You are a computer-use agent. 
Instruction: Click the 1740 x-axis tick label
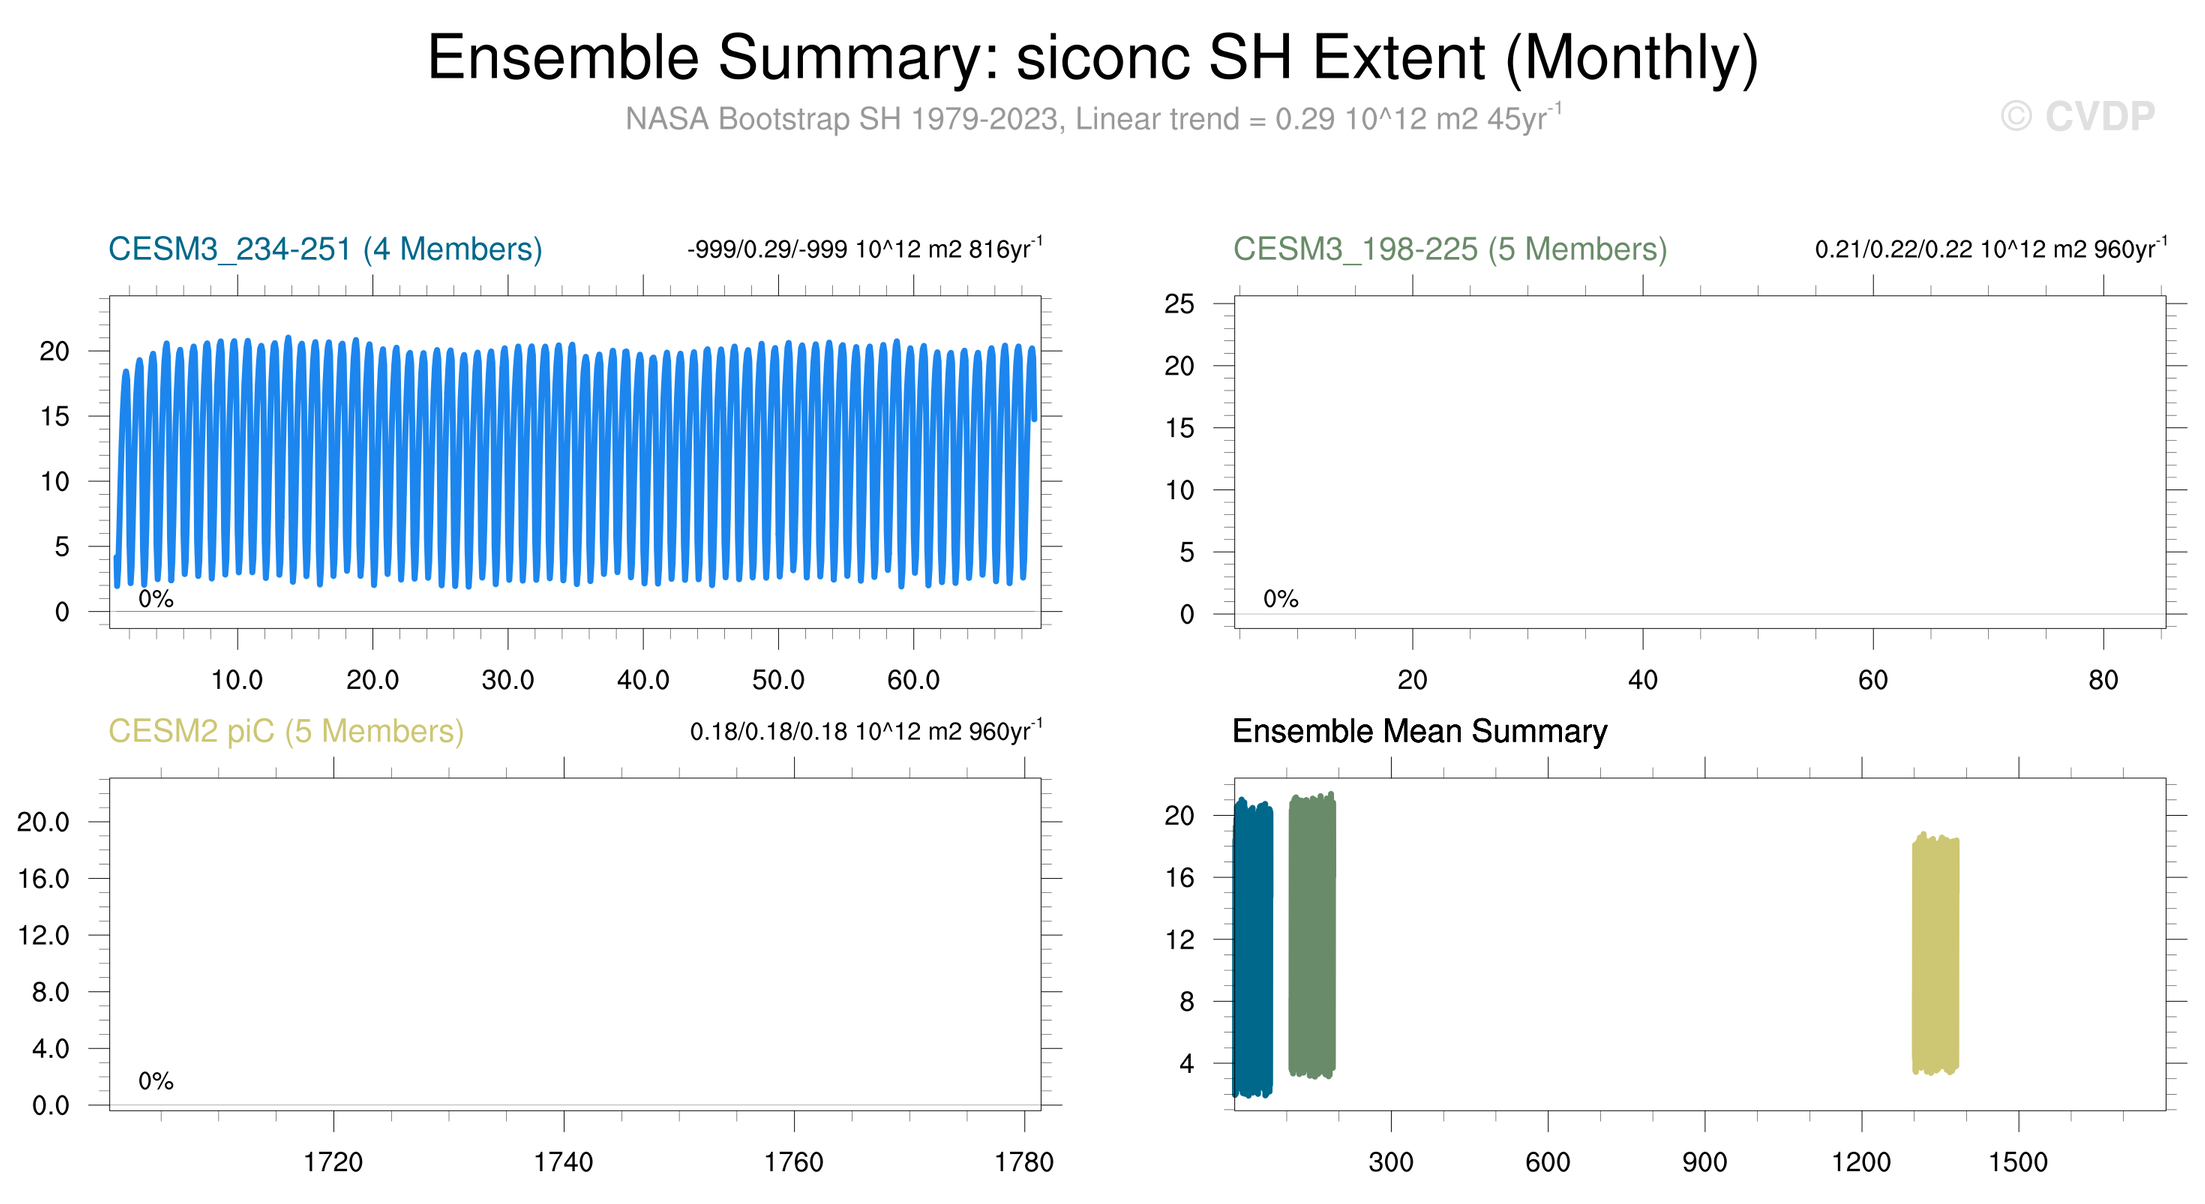[x=563, y=1162]
